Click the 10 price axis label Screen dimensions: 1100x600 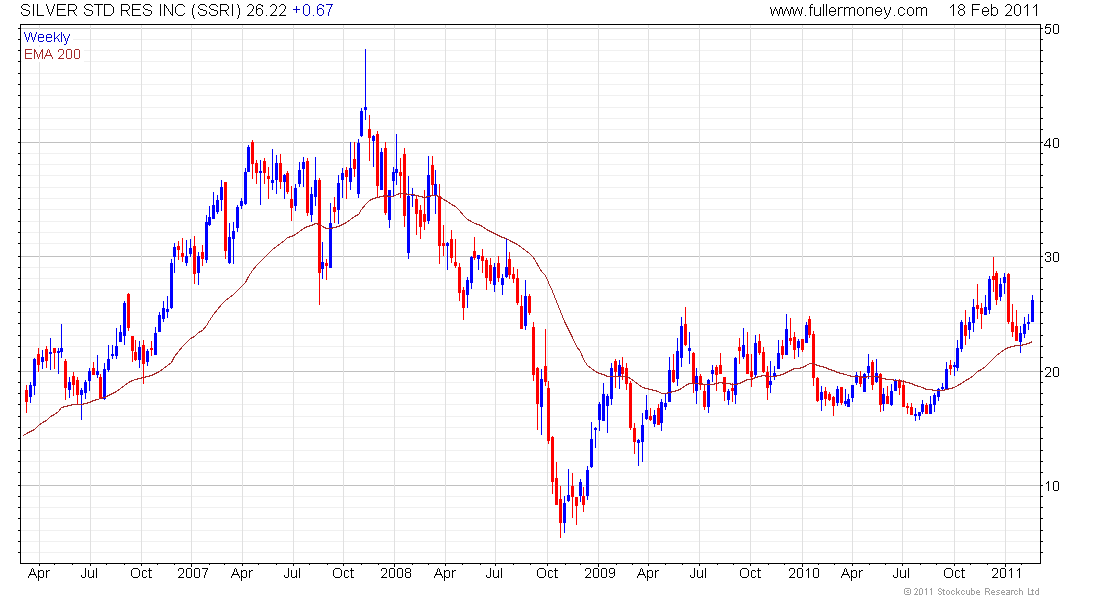click(x=1052, y=486)
